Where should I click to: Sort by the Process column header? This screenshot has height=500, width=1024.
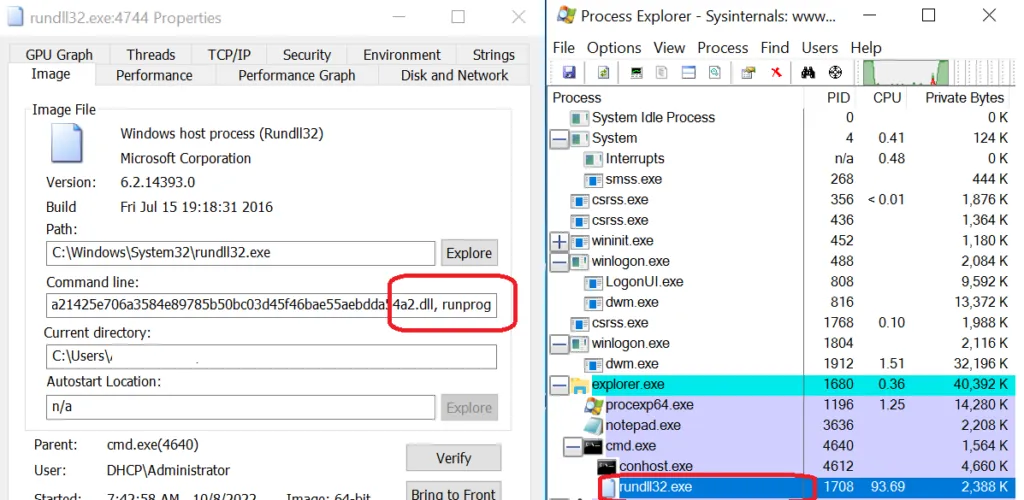pyautogui.click(x=675, y=98)
